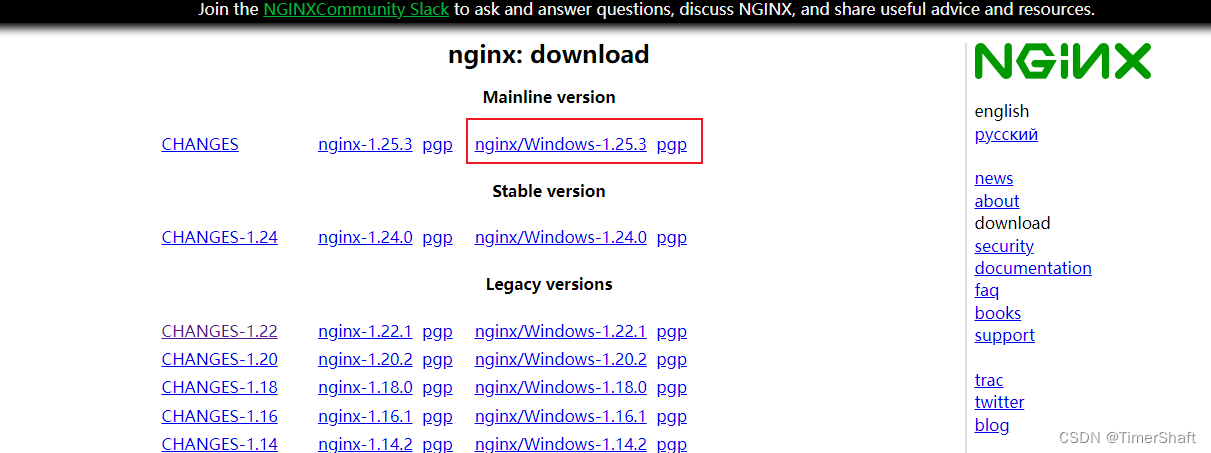The width and height of the screenshot is (1211, 453).
Task: Download nginx-1.25.3 source link
Action: click(x=365, y=144)
